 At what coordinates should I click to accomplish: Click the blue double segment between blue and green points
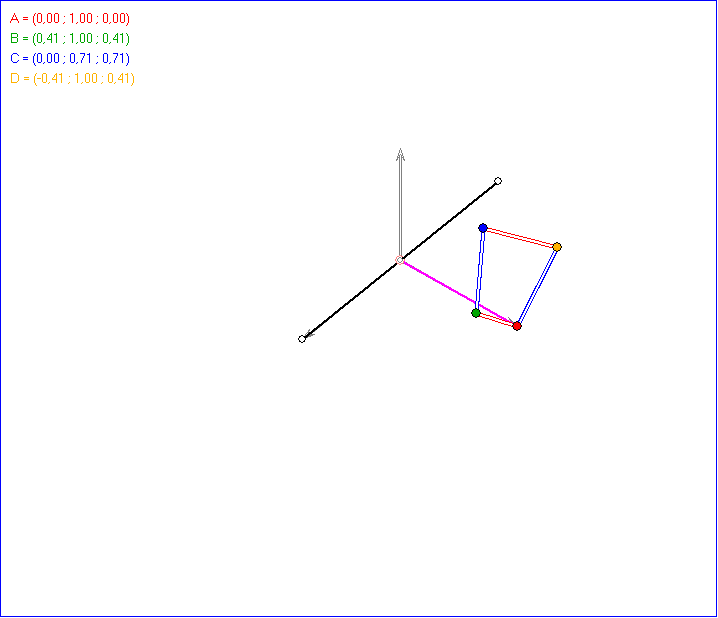pos(479,271)
